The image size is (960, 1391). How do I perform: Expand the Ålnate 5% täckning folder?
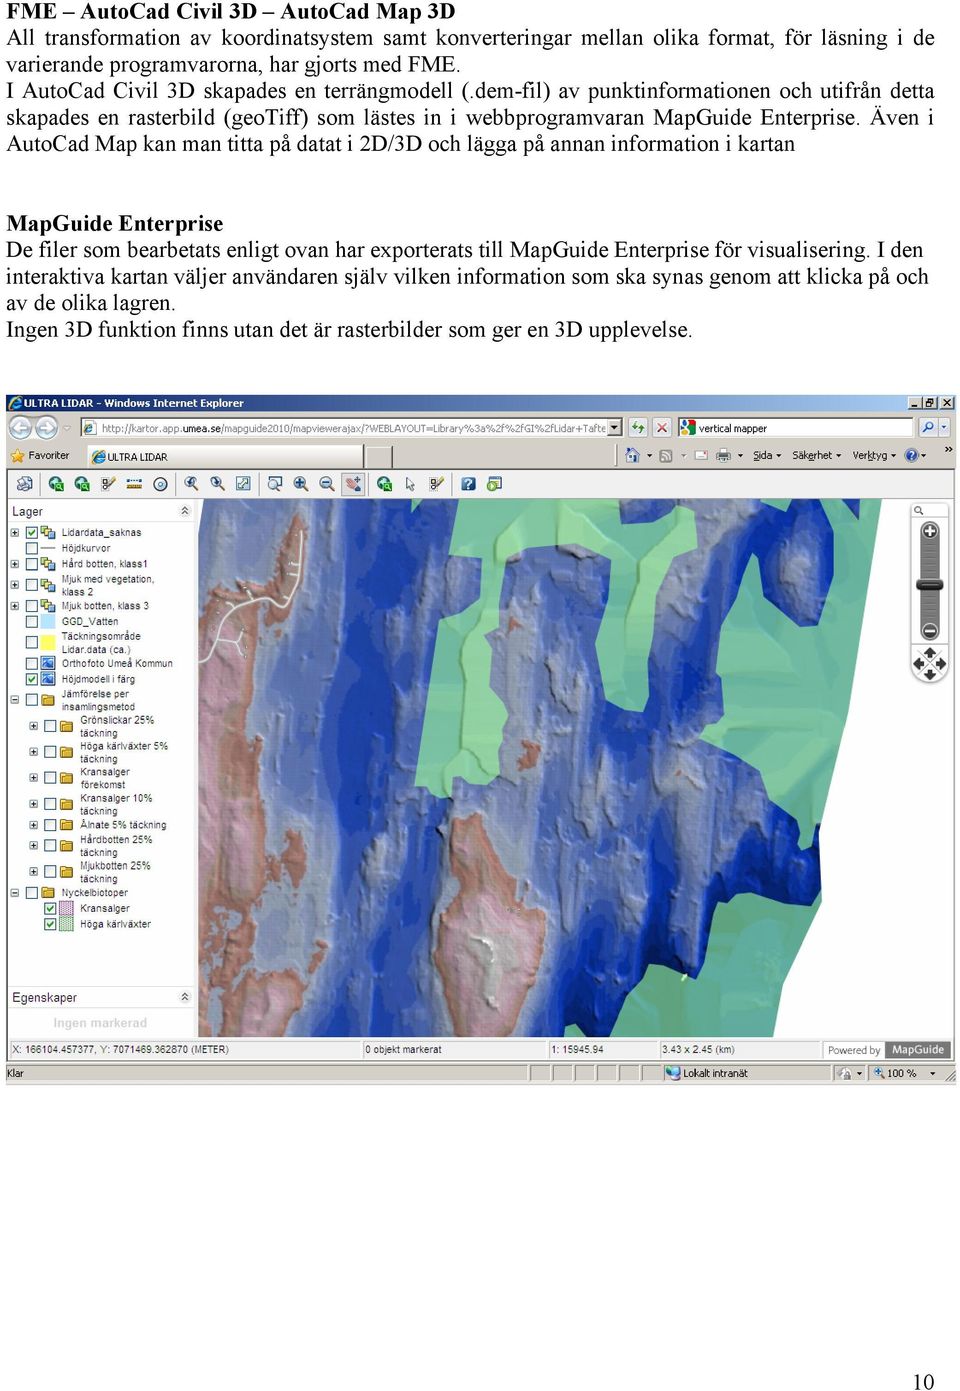coord(33,825)
